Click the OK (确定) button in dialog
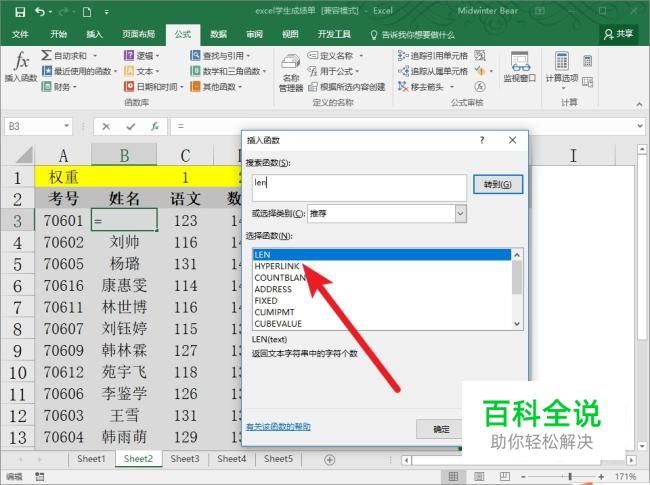Viewport: 650px width, 485px height. [441, 429]
